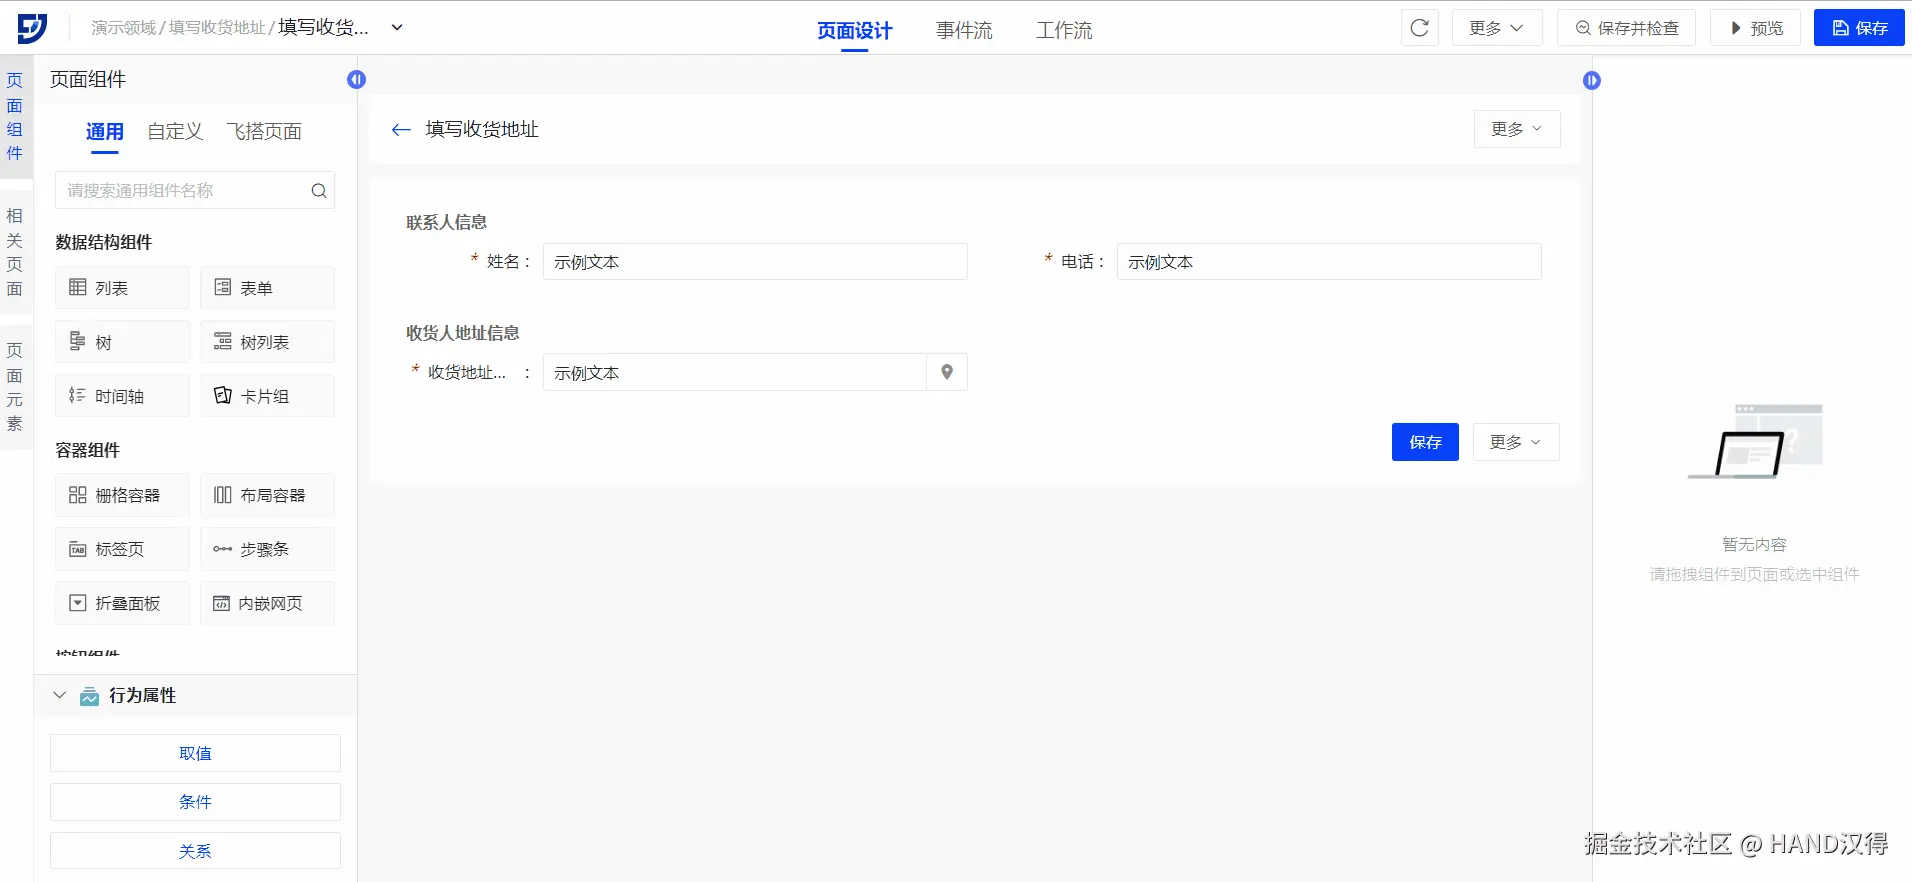Click the 收货地址 input field
Image resolution: width=1912 pixels, height=882 pixels.
pos(735,372)
